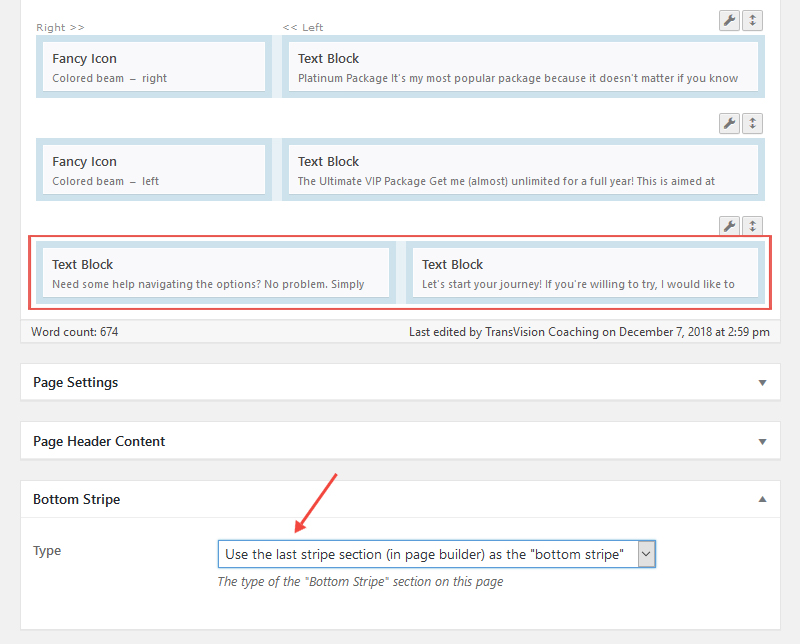Collapse the Bottom Stripe panel arrow

point(762,499)
